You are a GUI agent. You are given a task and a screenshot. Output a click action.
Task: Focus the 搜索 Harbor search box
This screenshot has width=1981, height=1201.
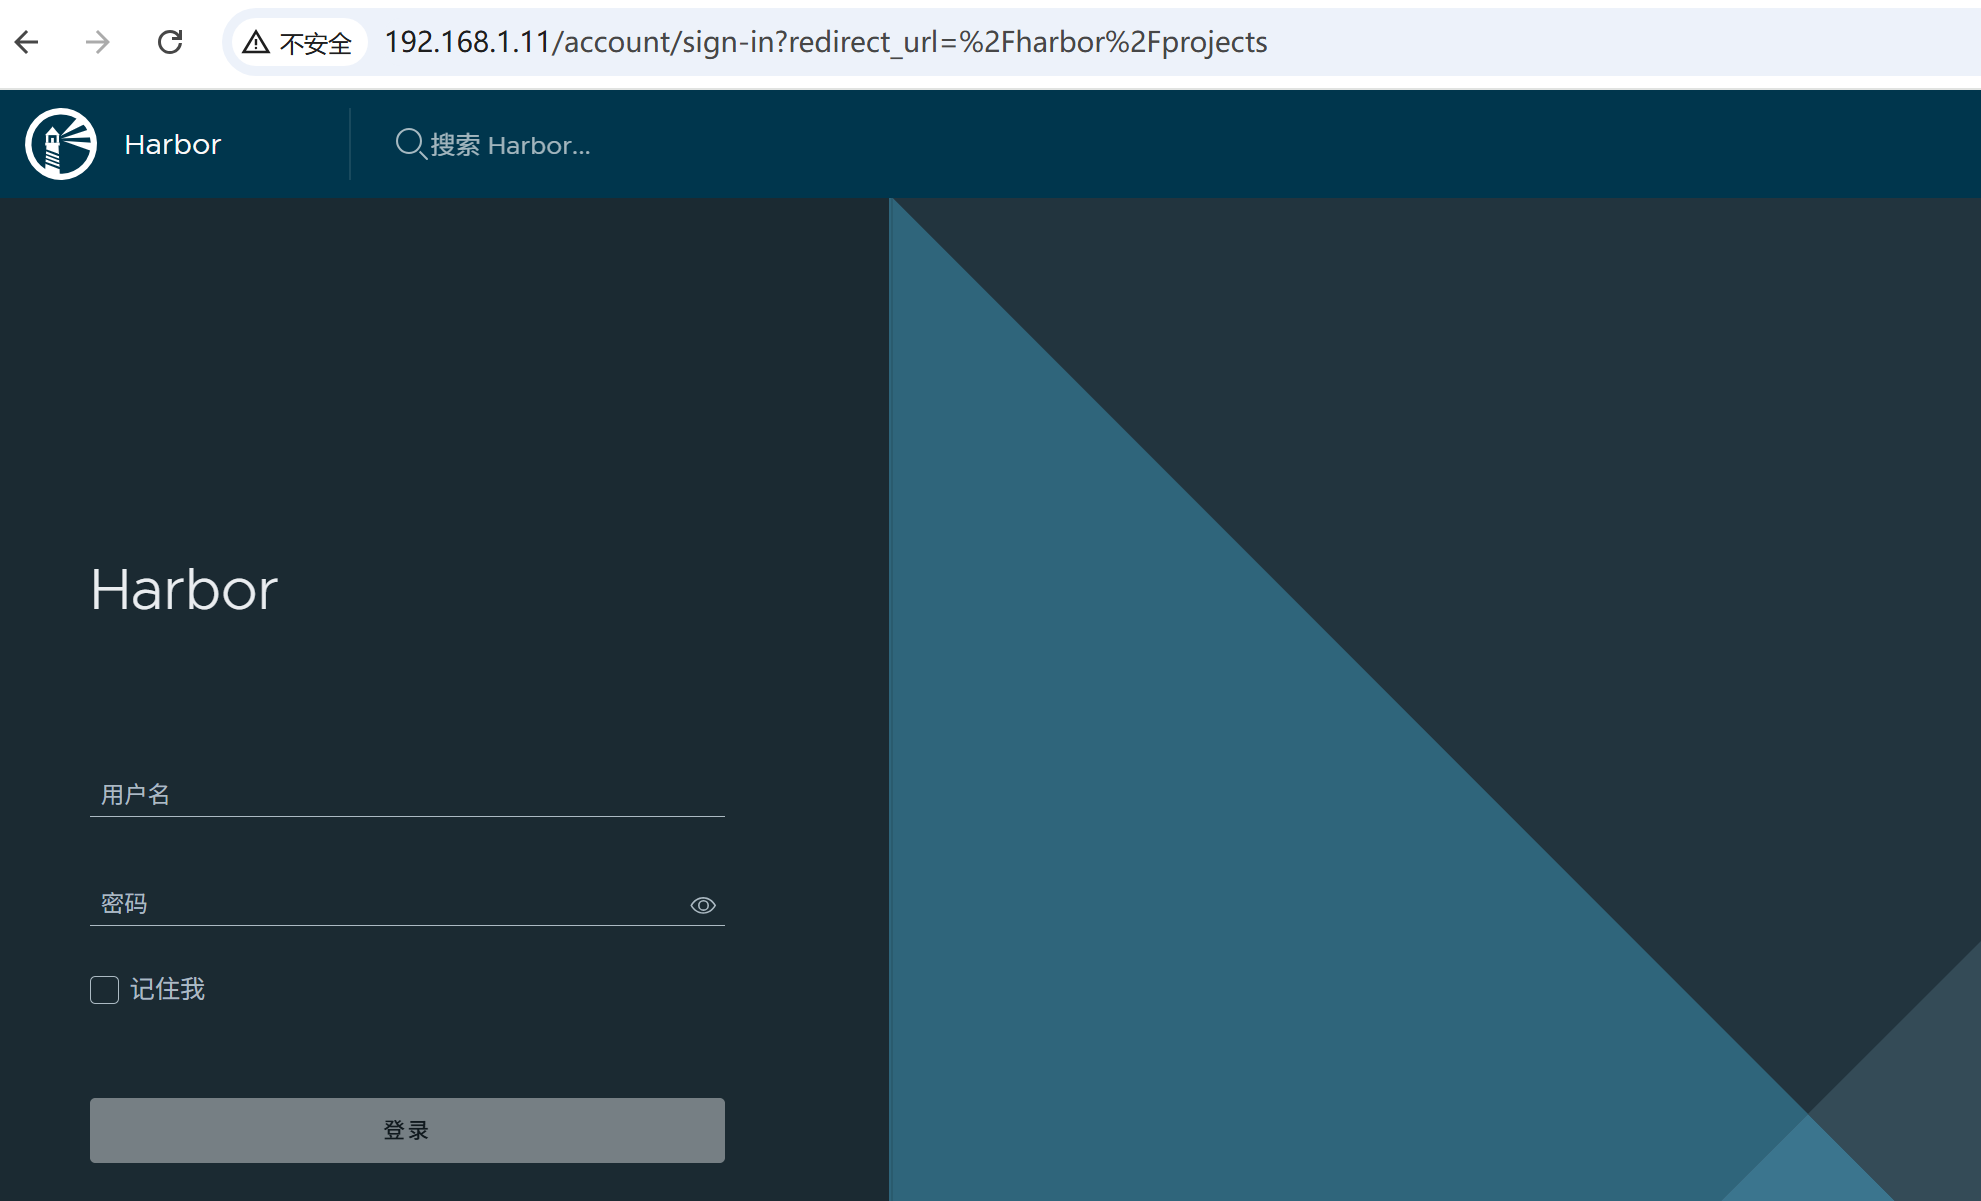(510, 145)
